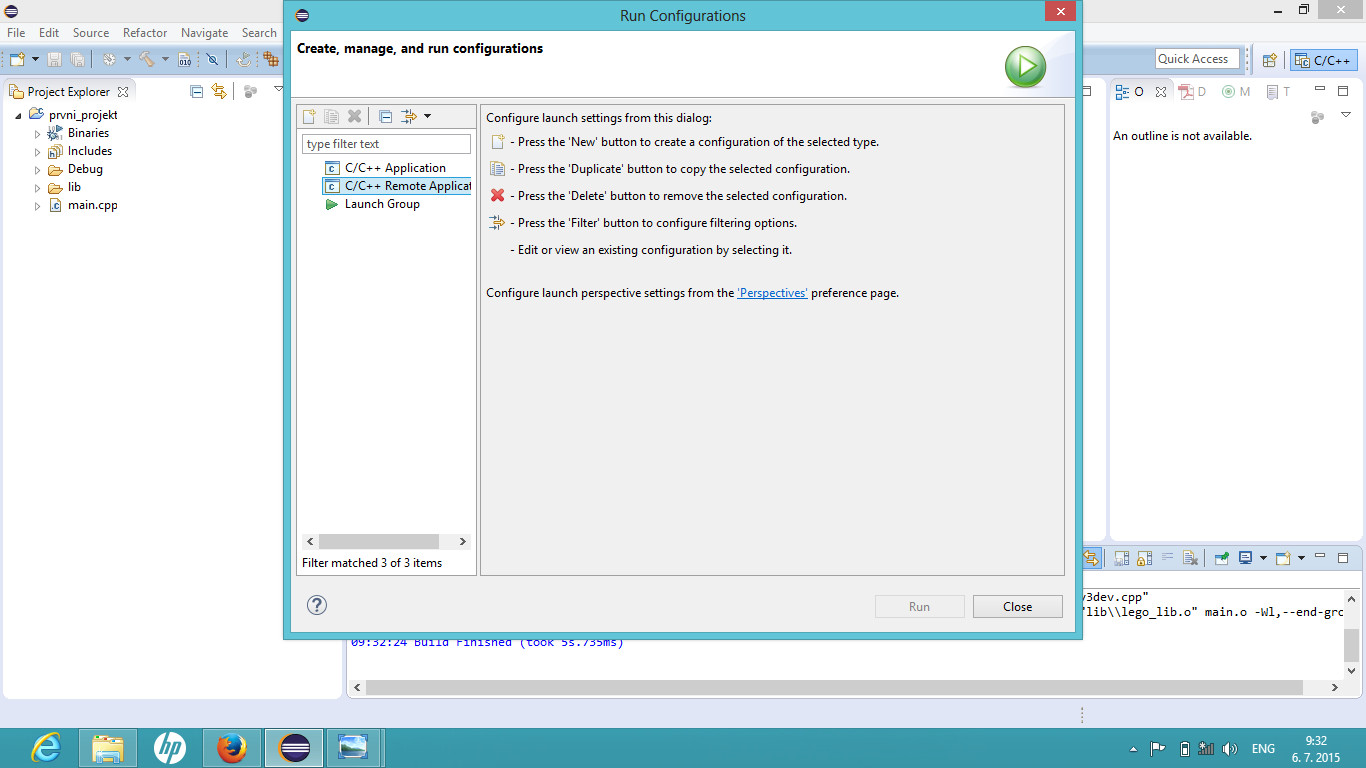Click the filter launch configurations icon
The width and height of the screenshot is (1366, 768).
point(409,117)
